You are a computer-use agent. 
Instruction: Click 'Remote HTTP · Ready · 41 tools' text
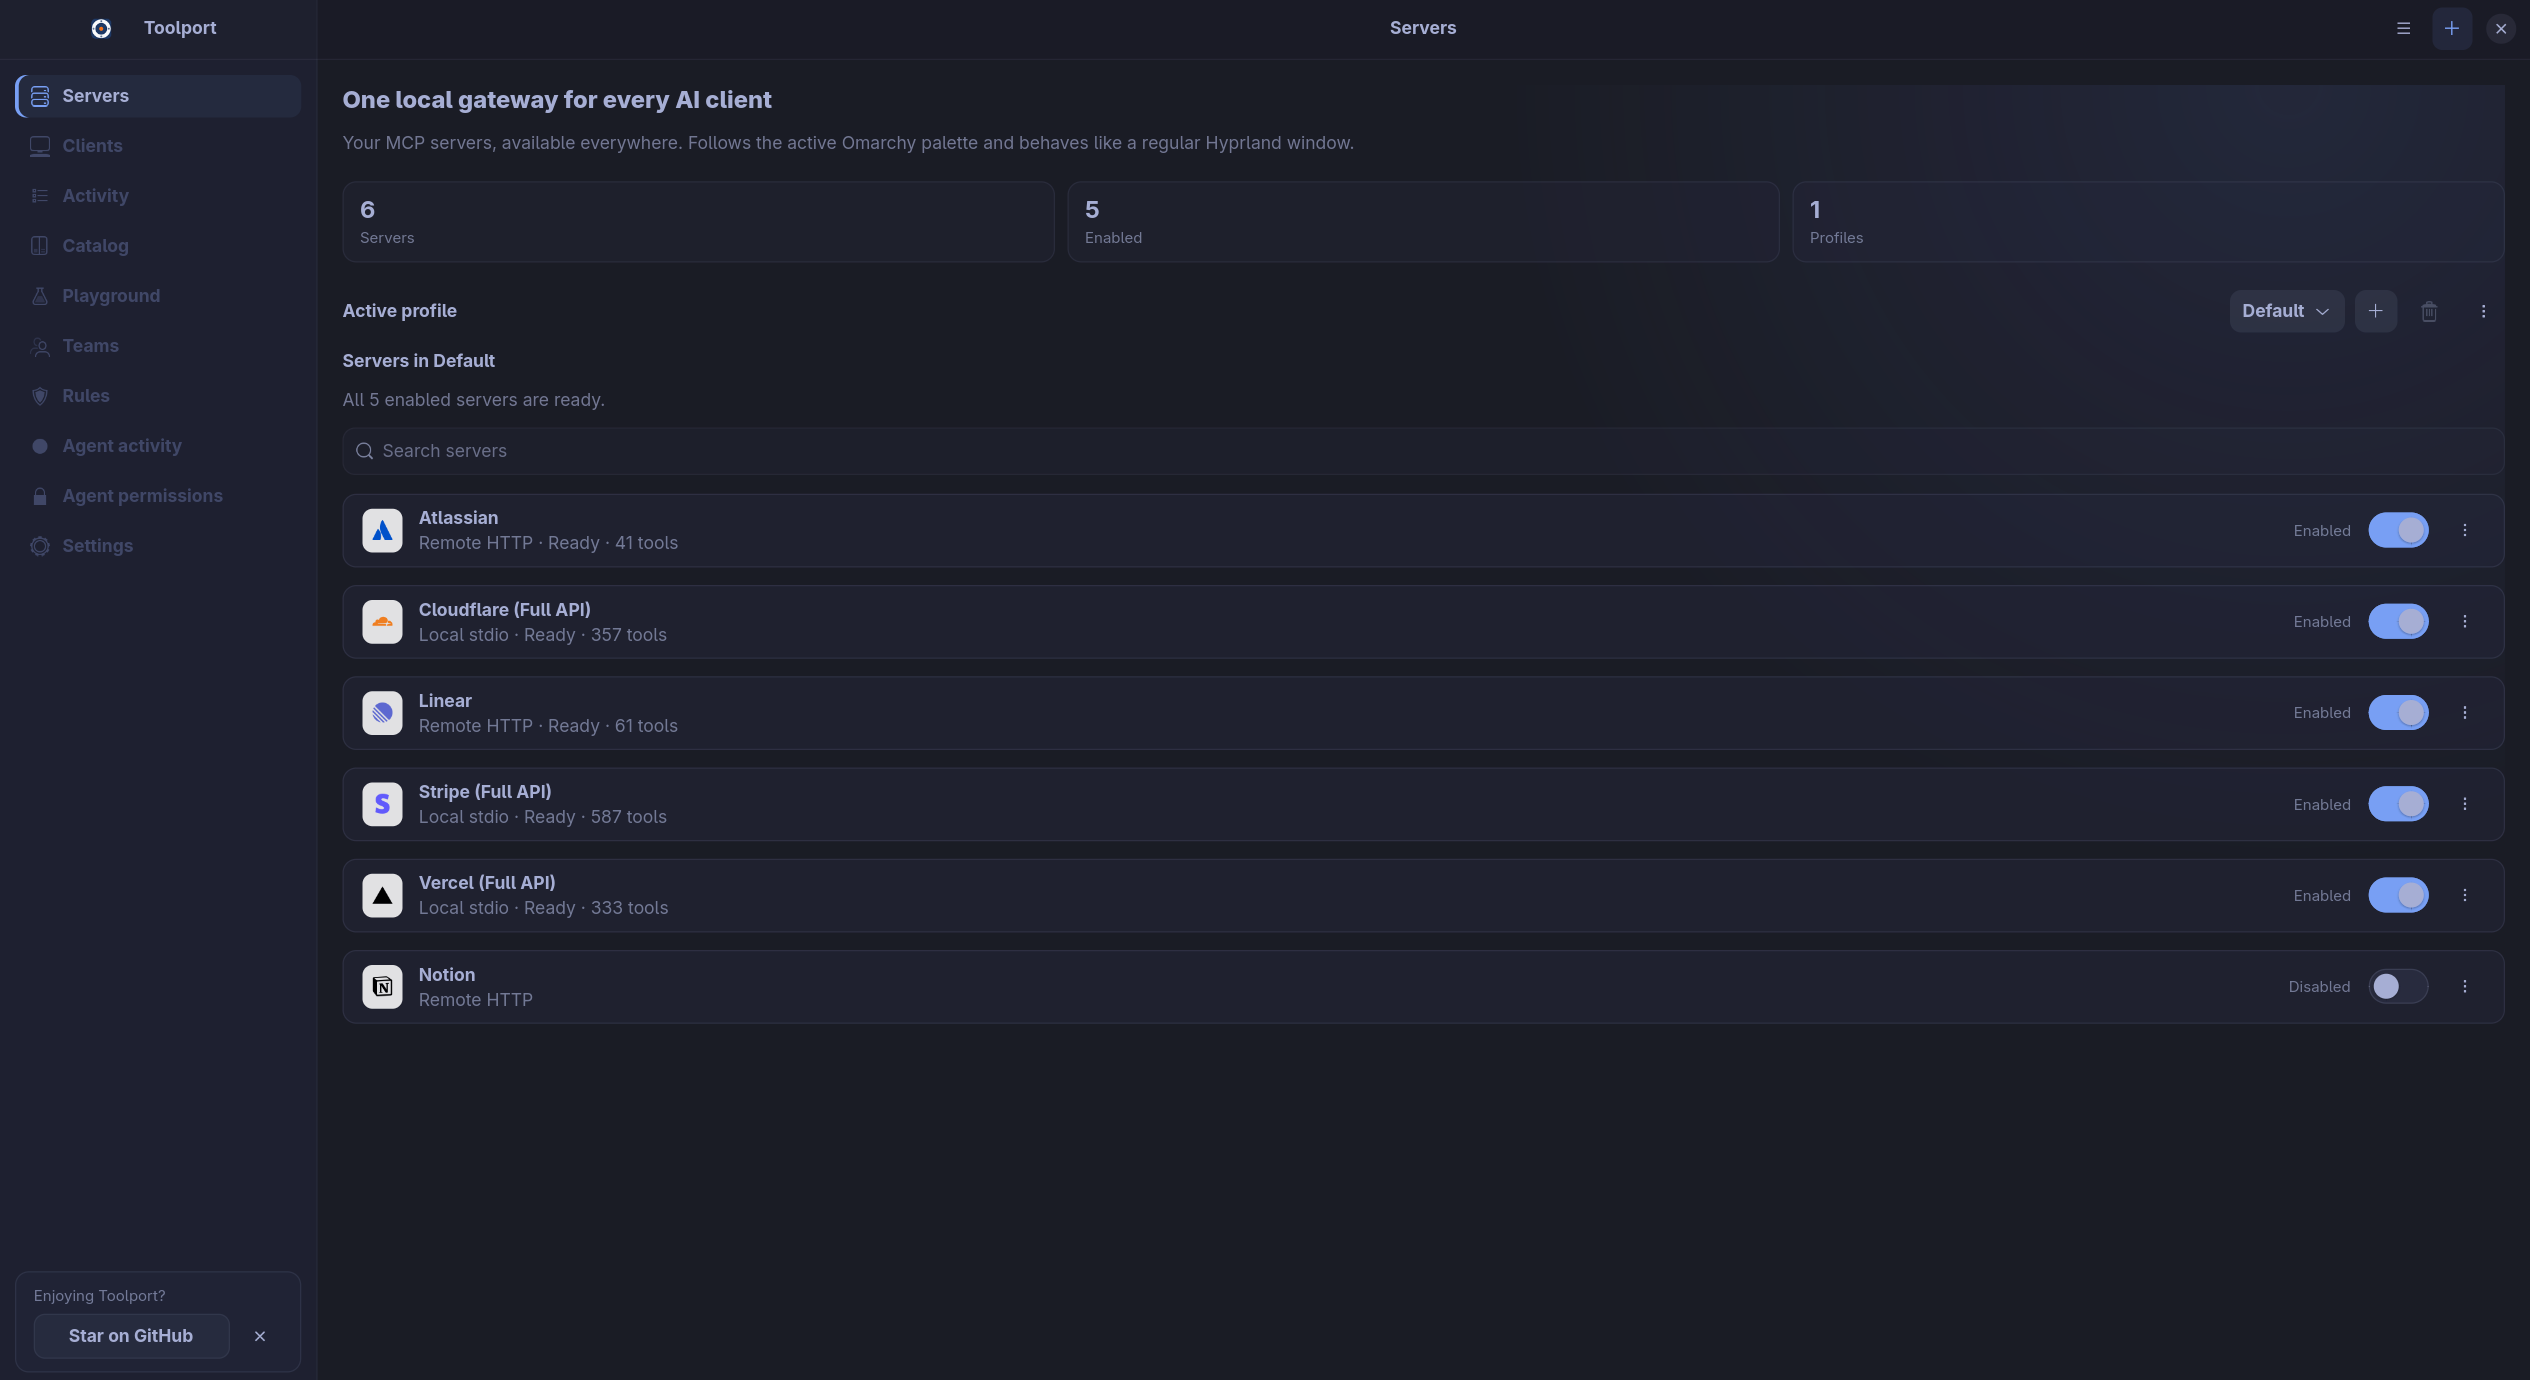[548, 543]
